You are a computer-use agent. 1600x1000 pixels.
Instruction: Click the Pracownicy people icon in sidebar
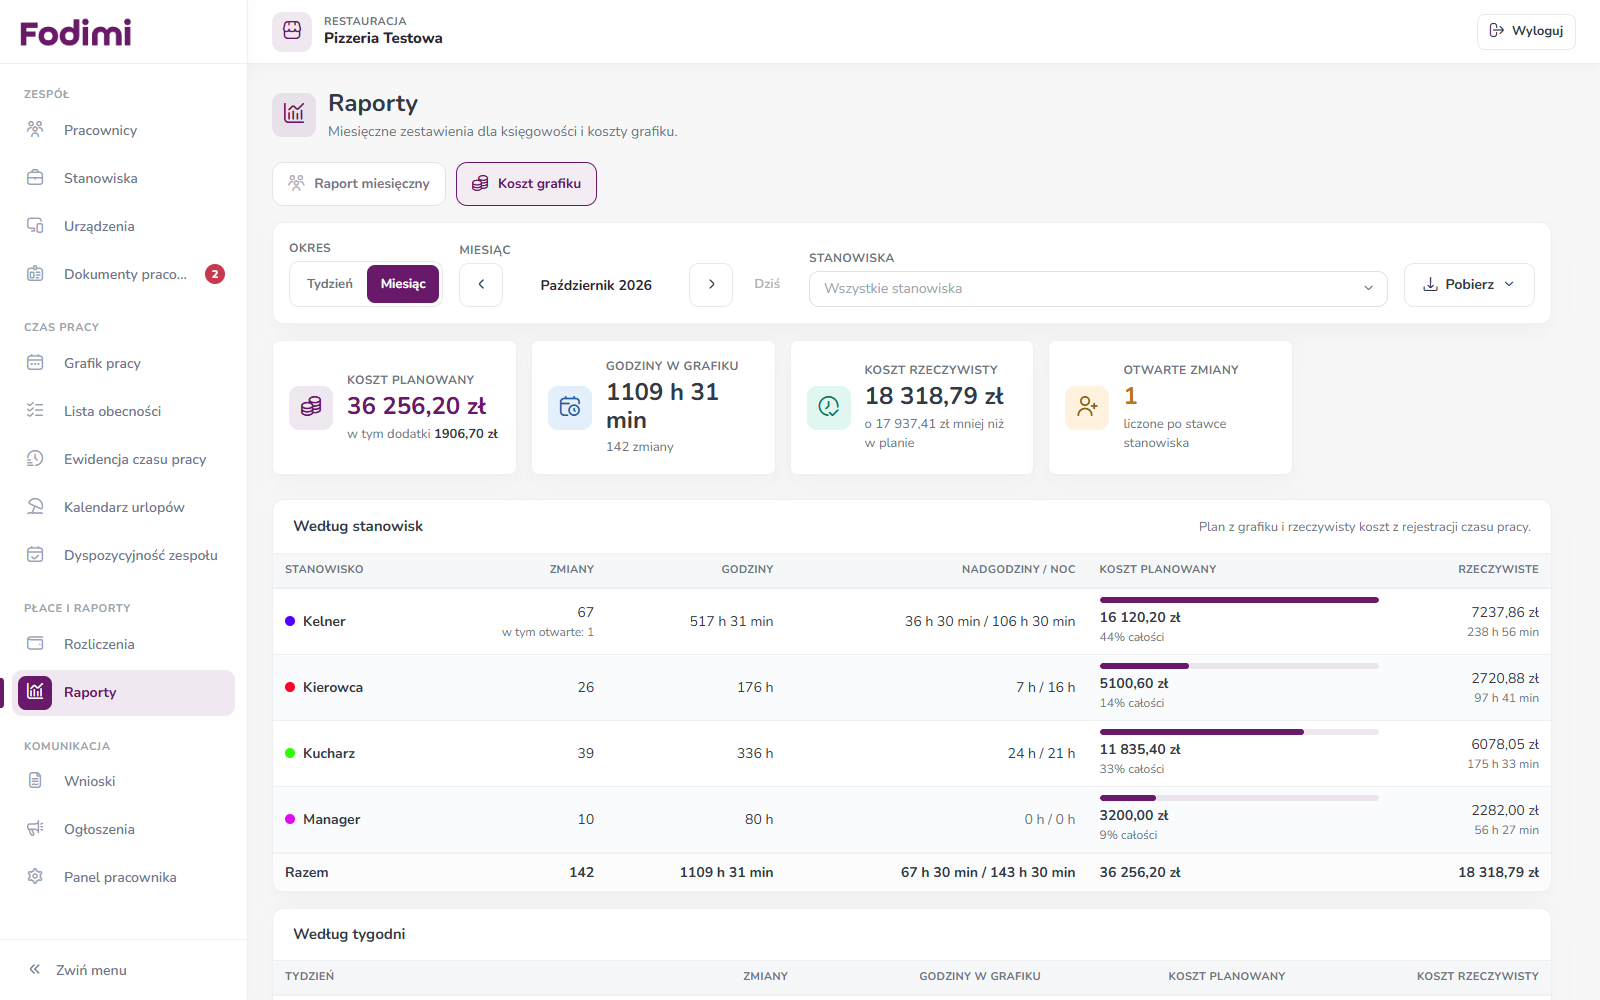tap(35, 129)
